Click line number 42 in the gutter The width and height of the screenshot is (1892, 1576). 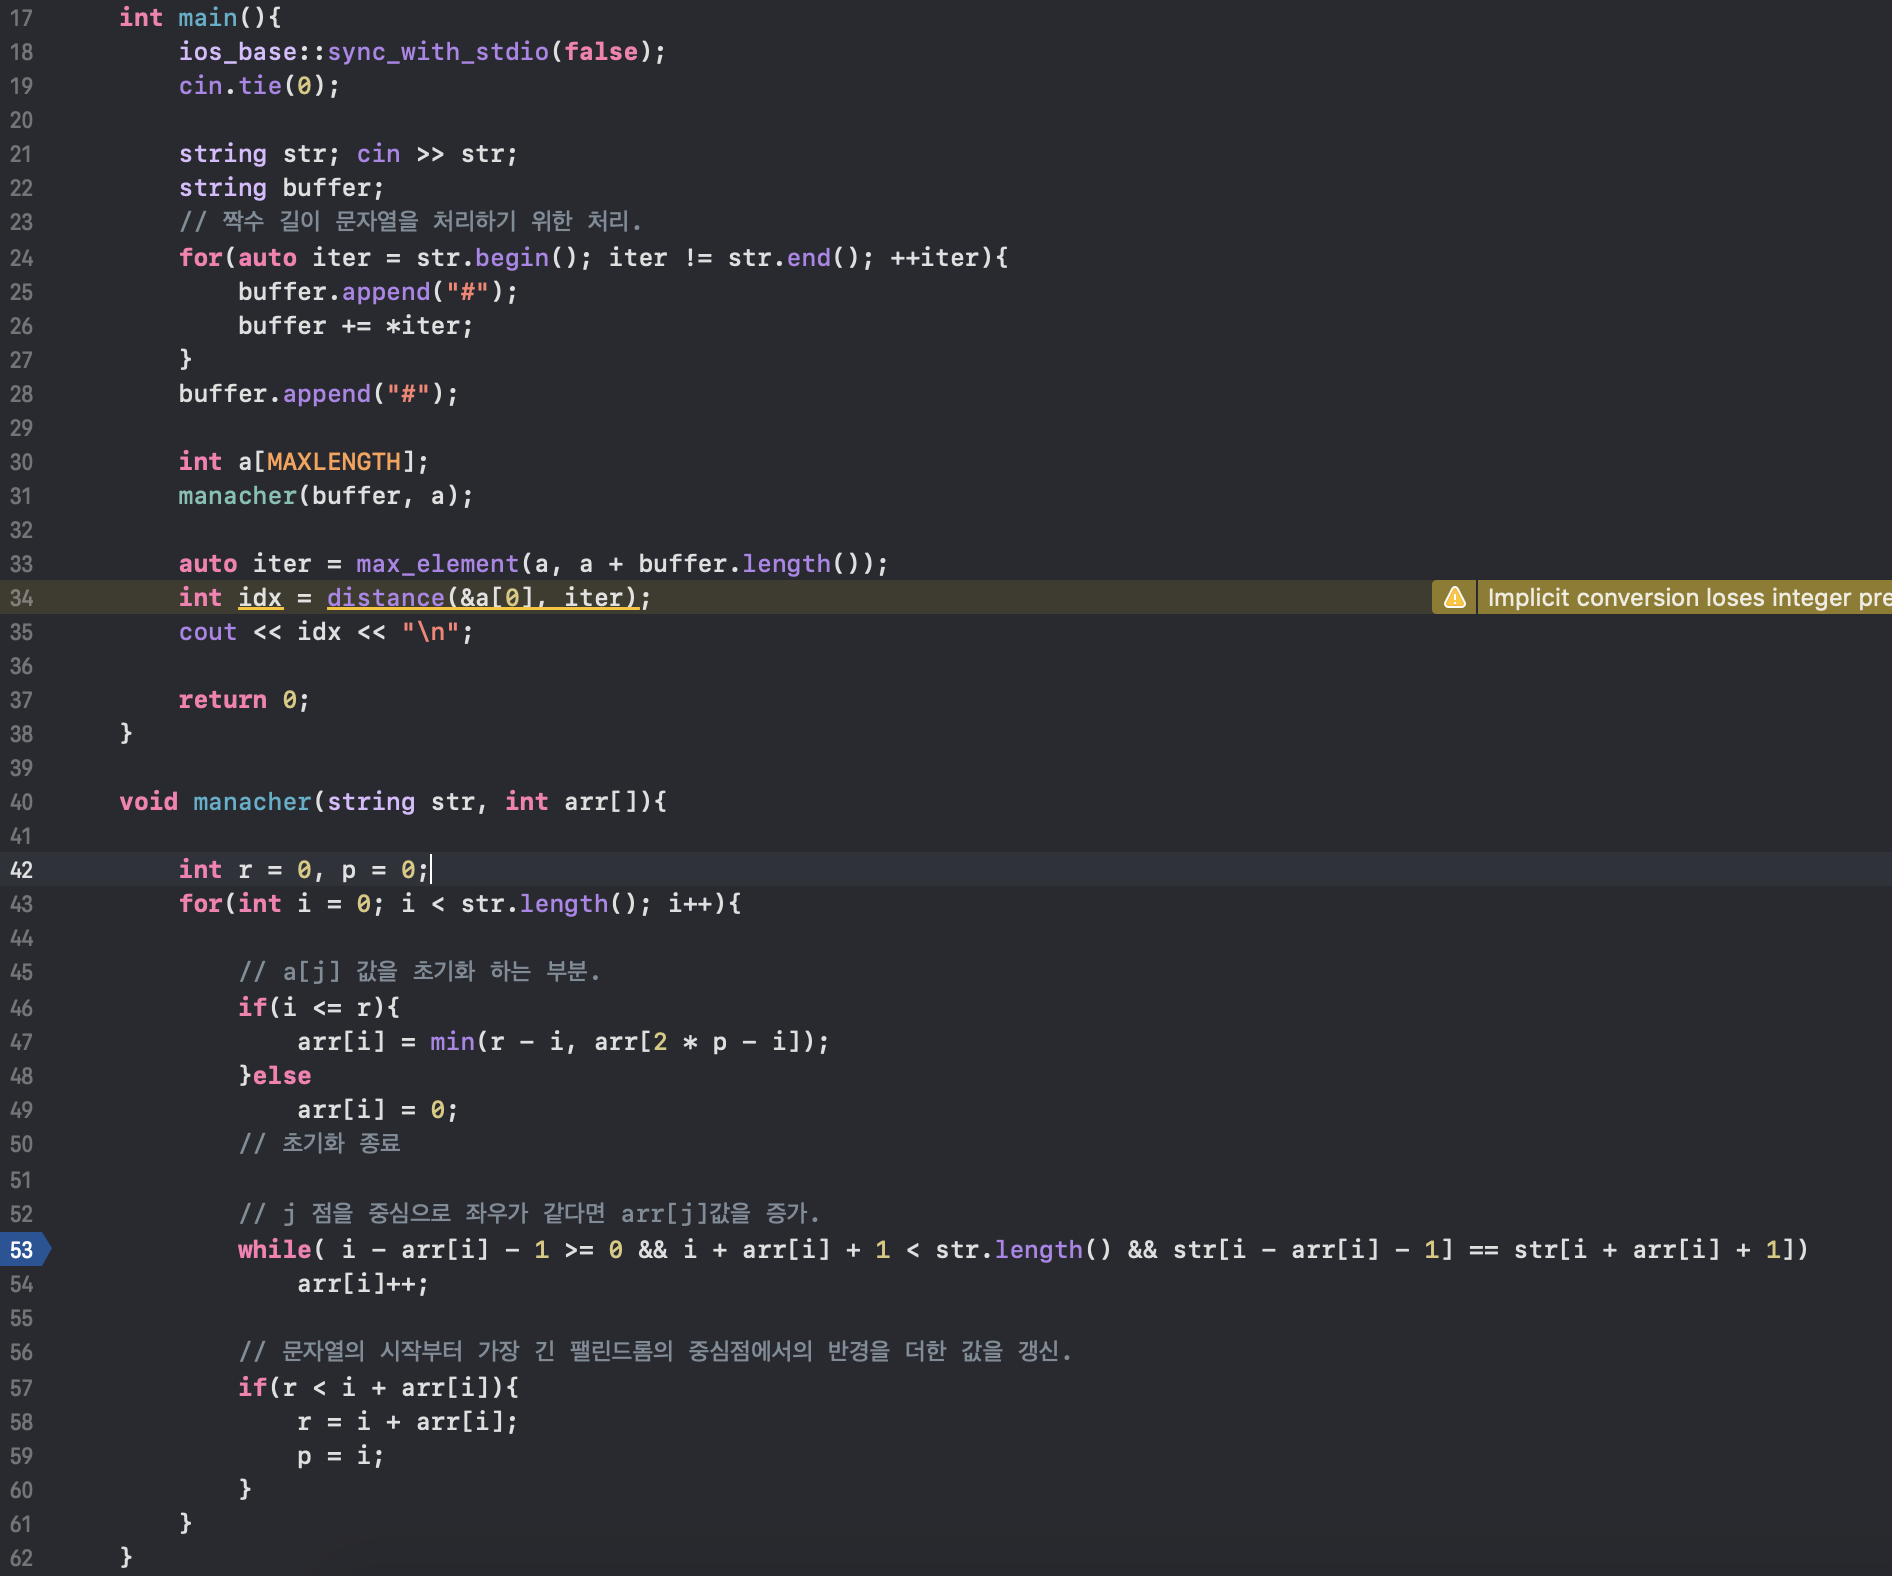(21, 870)
